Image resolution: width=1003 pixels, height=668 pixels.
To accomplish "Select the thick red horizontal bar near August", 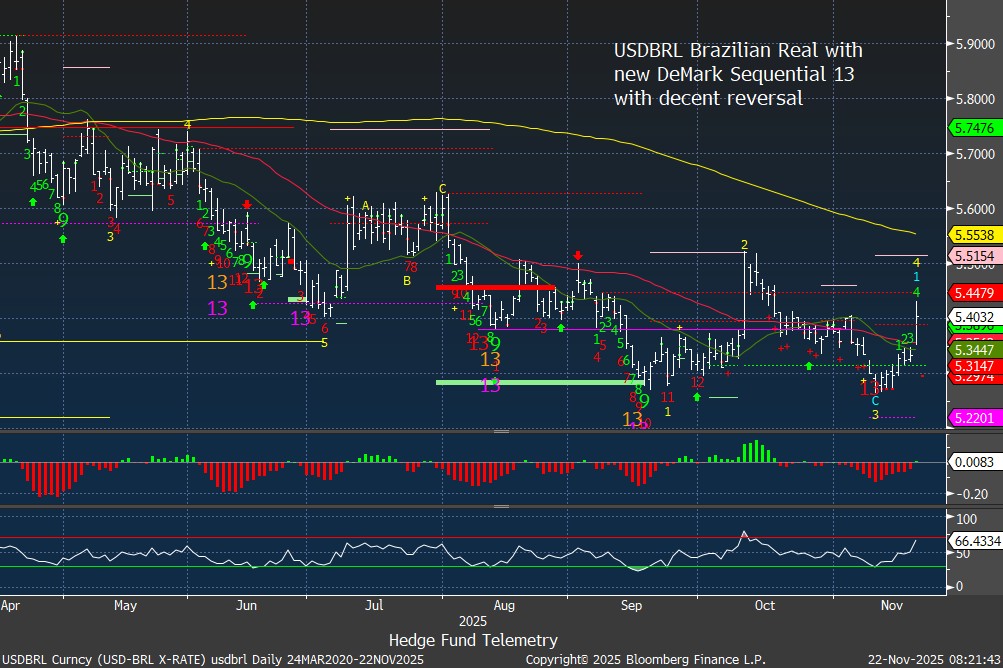I will [495, 287].
